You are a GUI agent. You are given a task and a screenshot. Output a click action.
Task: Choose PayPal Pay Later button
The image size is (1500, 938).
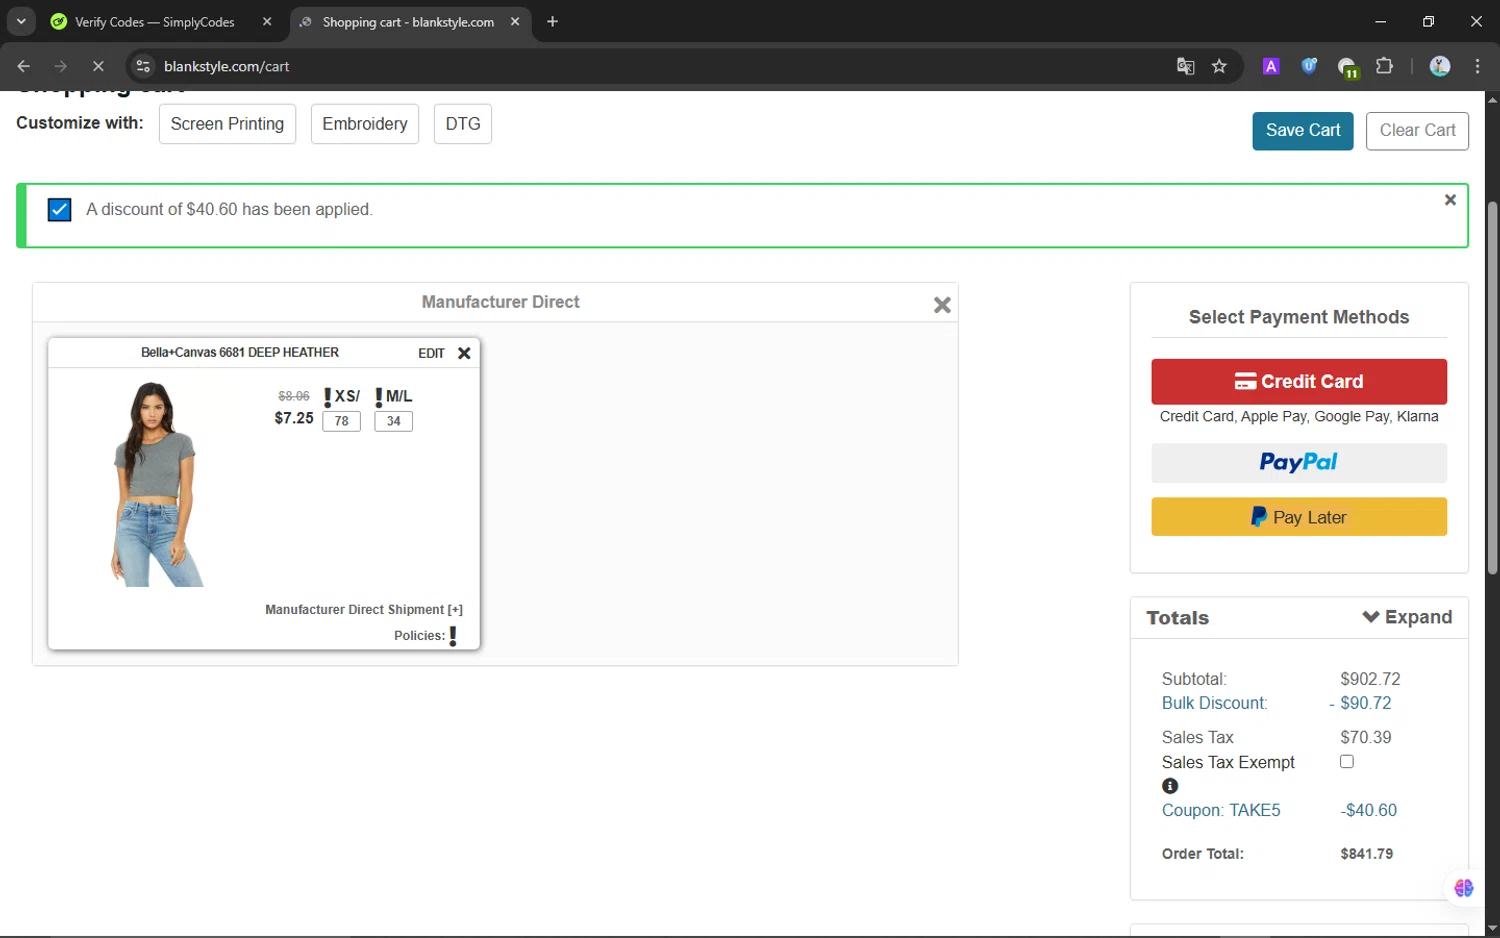tap(1299, 517)
